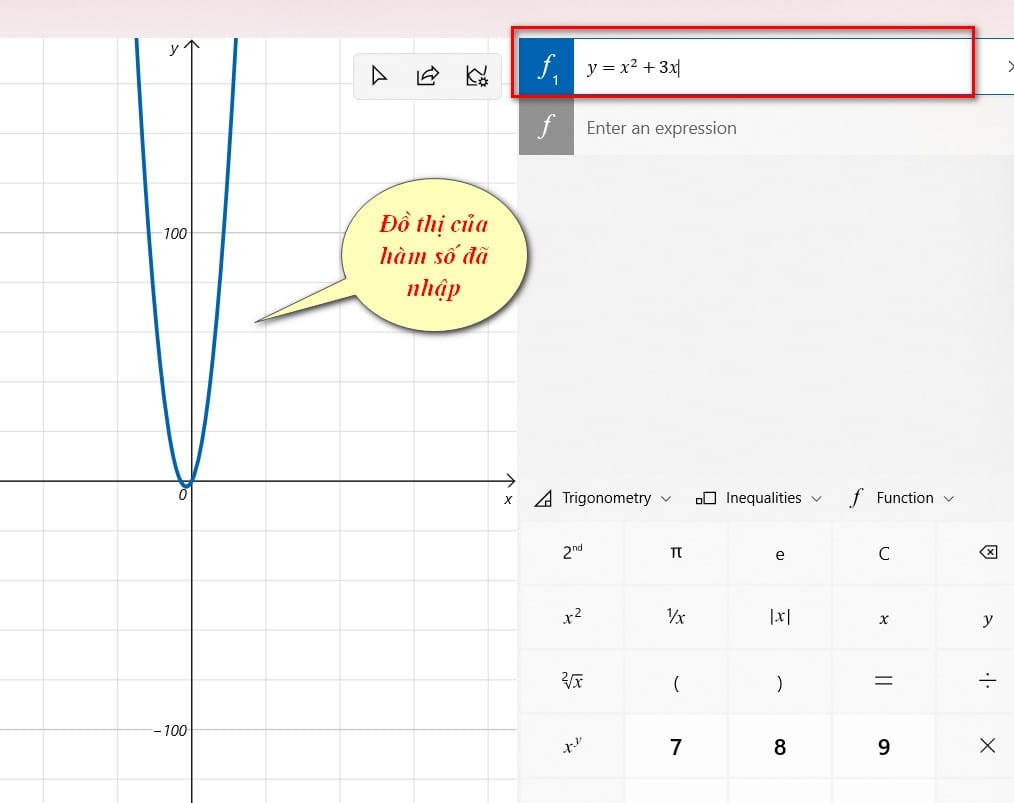This screenshot has height=803, width=1014.
Task: Click the number 8 key
Action: tap(780, 746)
